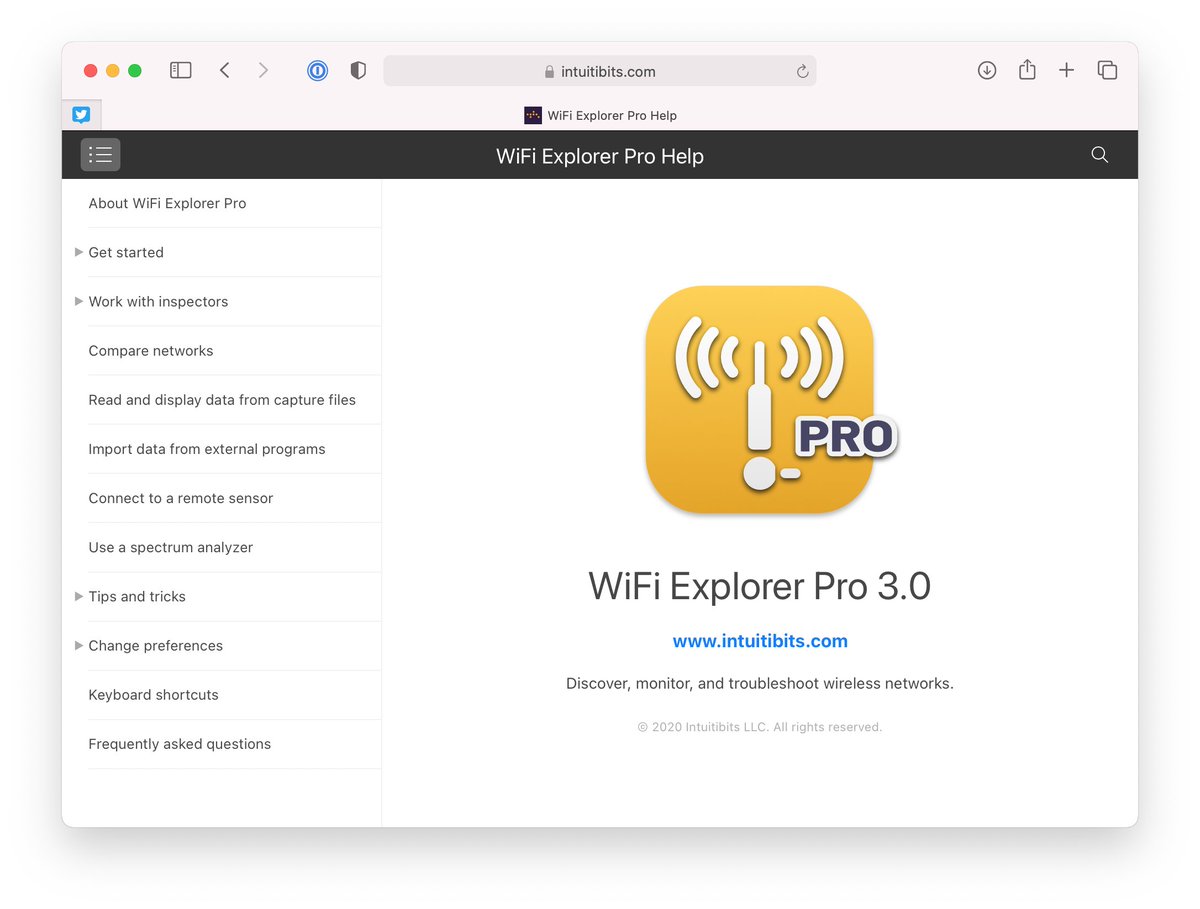Expand the Get started section arrow
Screen dimensions: 1200x909
click(79, 252)
